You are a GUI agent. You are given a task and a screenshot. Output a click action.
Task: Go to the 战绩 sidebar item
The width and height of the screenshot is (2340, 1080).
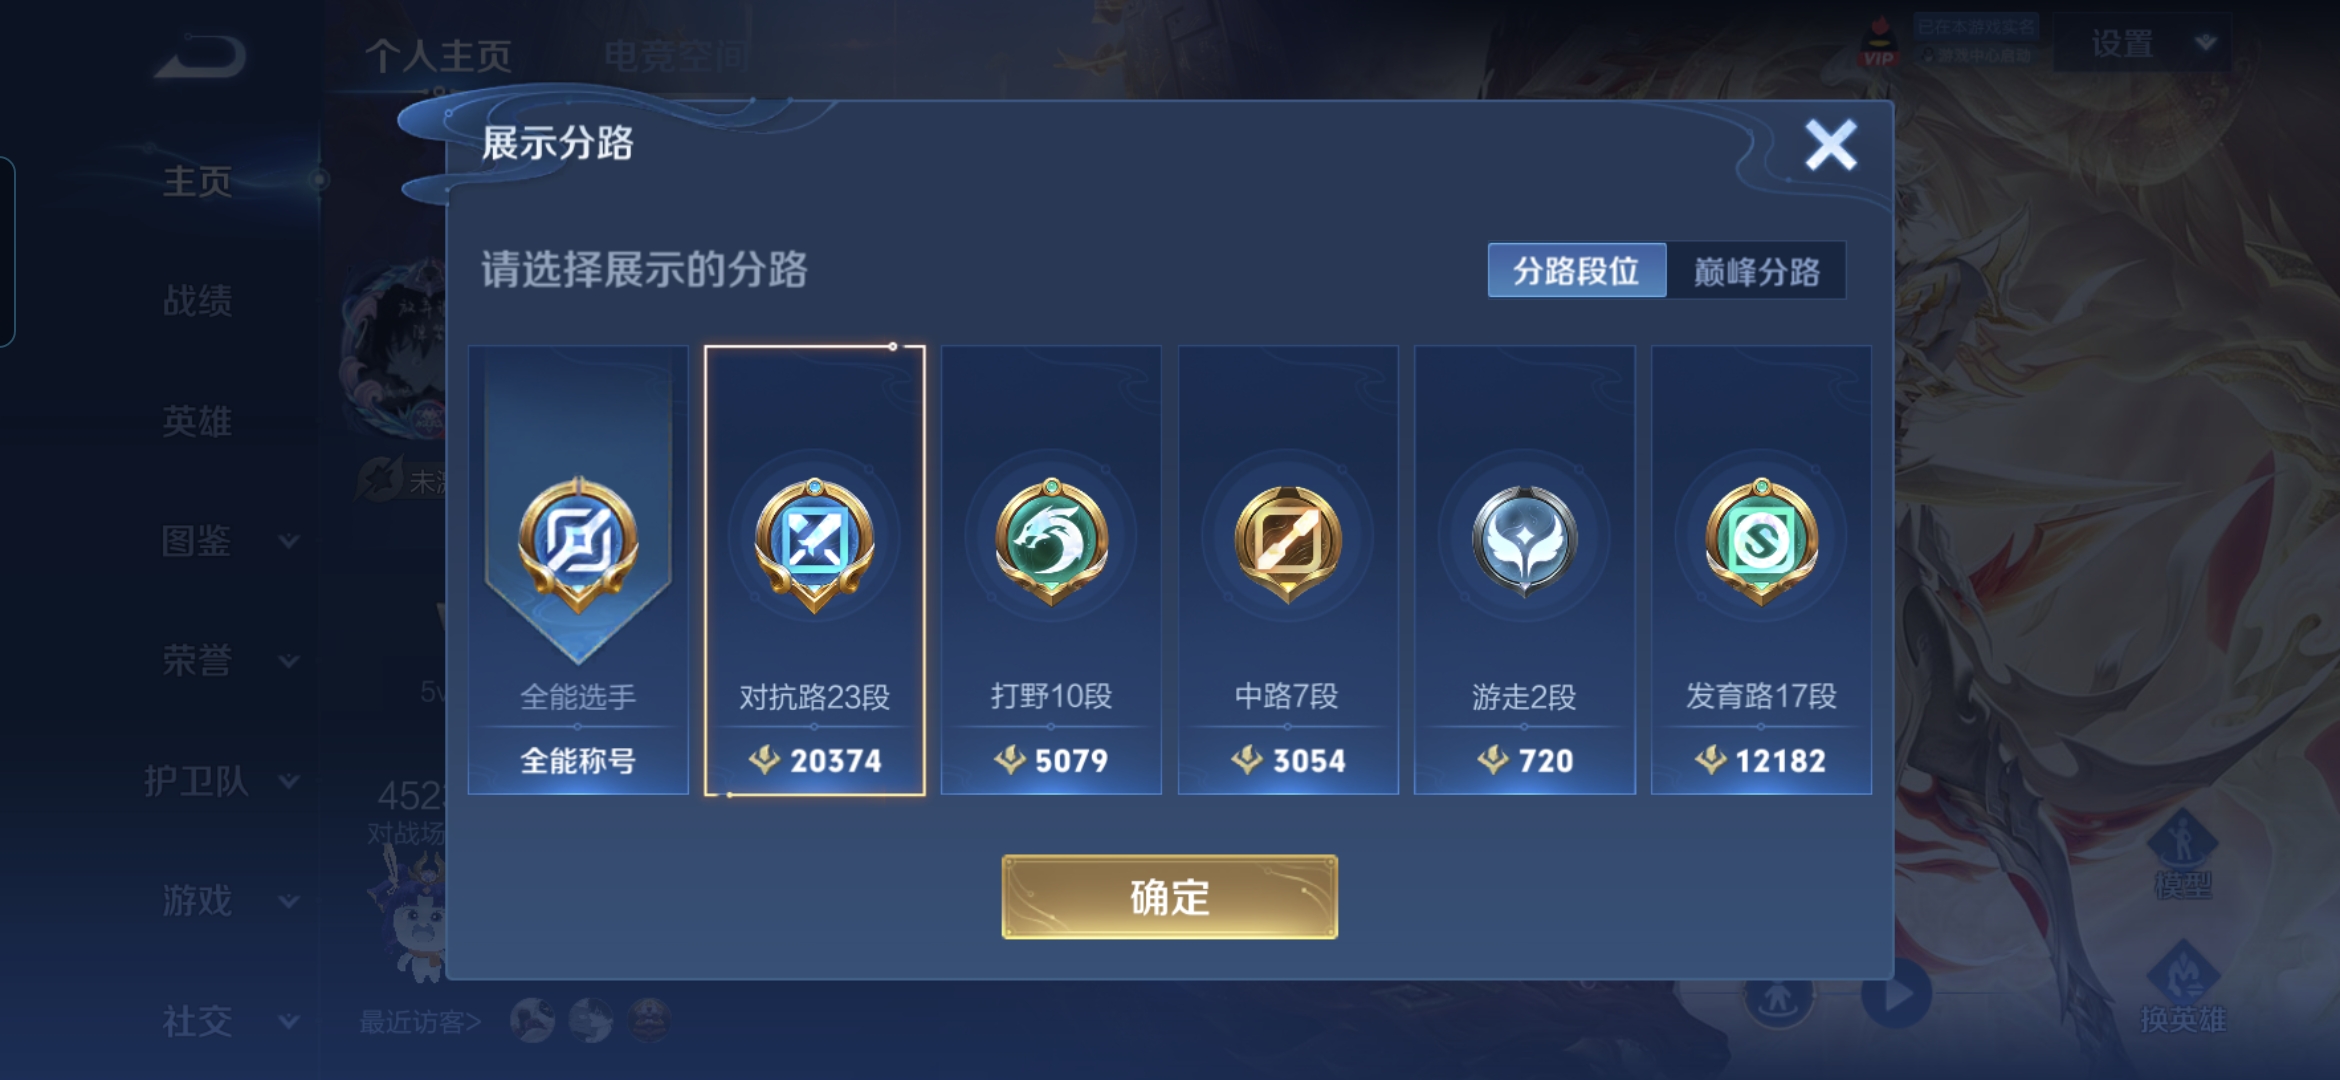click(198, 300)
